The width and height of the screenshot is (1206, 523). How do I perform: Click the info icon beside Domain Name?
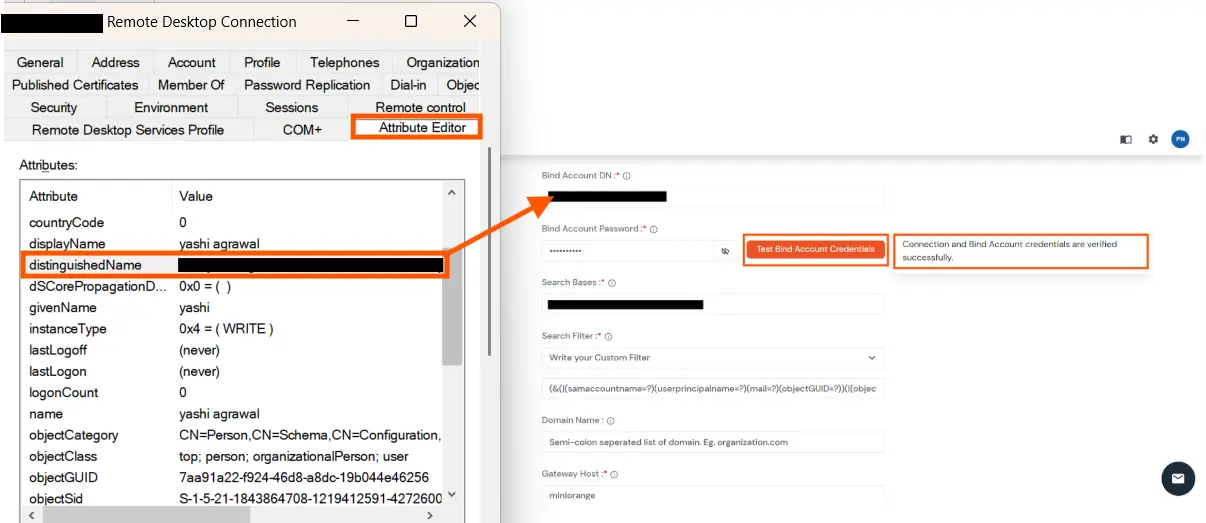610,421
